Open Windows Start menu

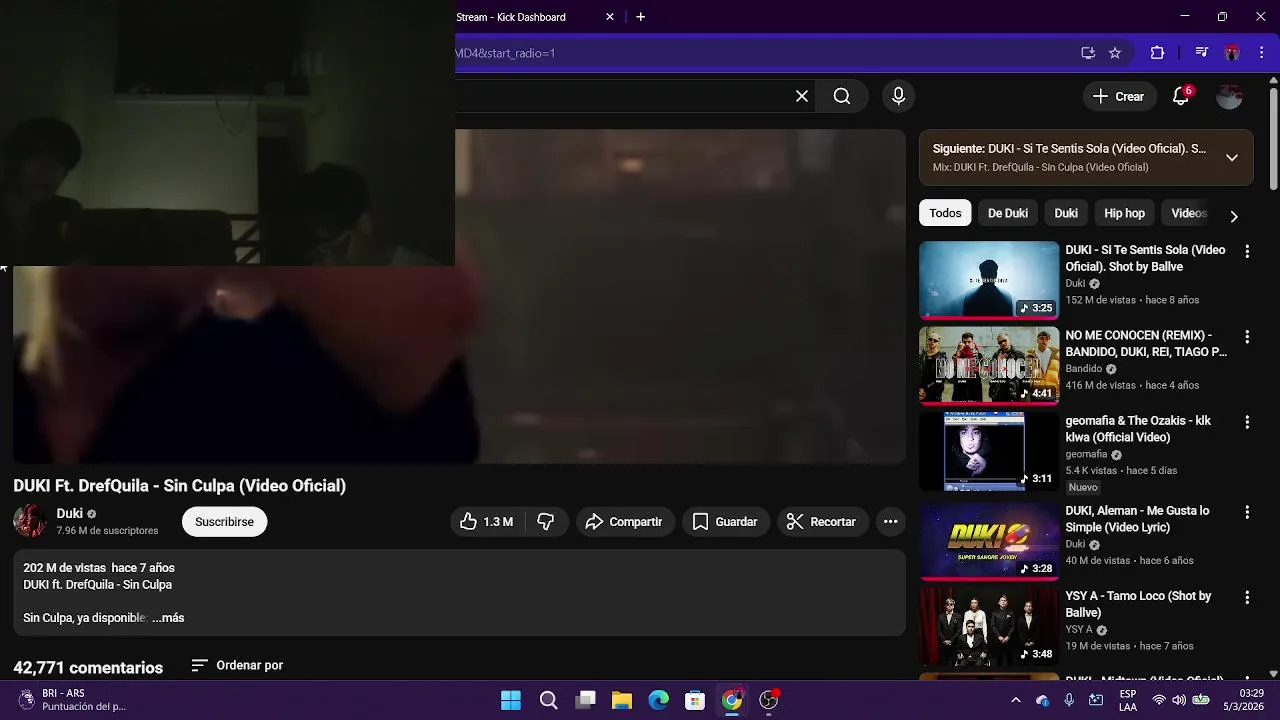[511, 700]
